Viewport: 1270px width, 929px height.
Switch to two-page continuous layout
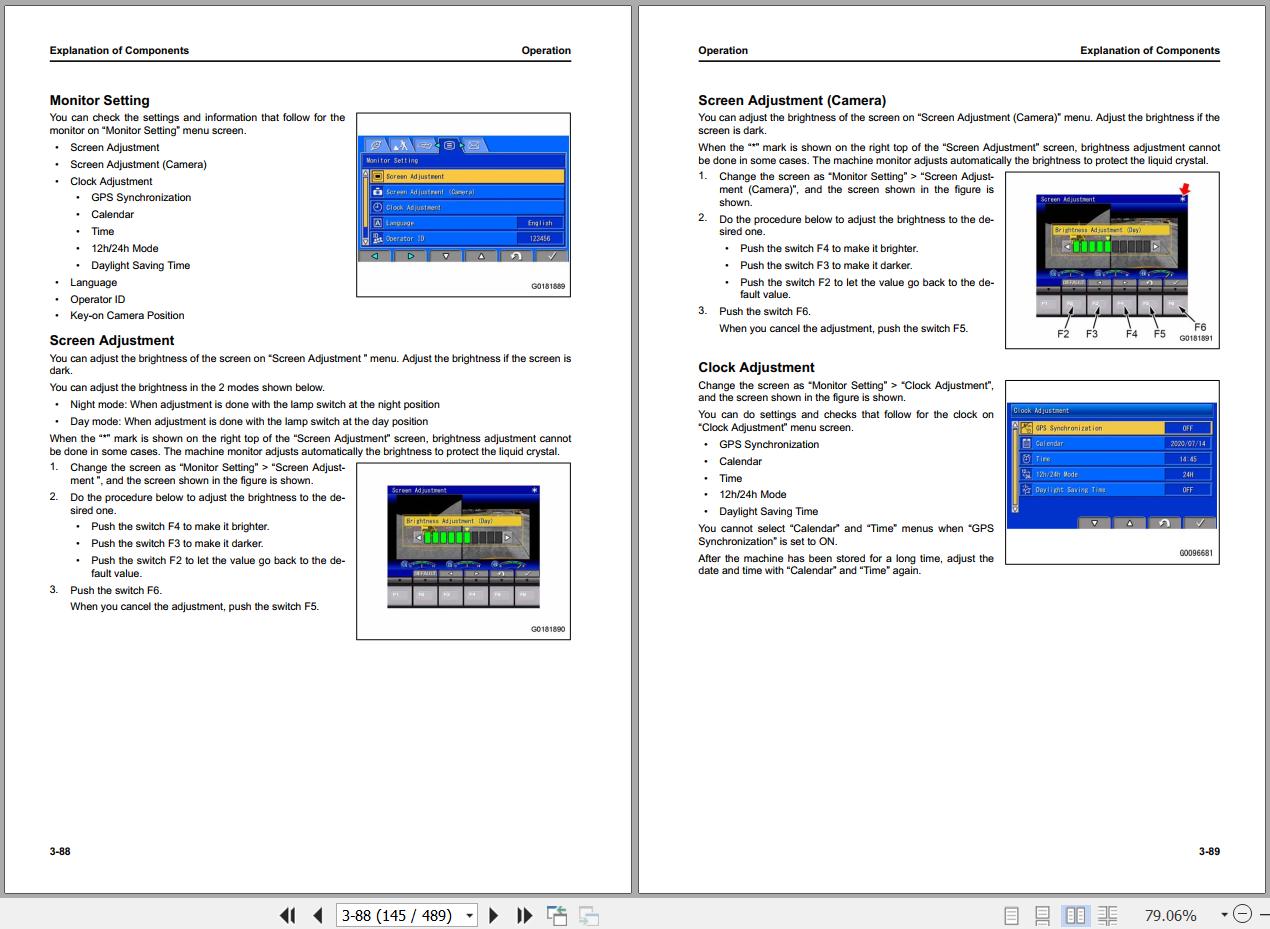click(1107, 915)
